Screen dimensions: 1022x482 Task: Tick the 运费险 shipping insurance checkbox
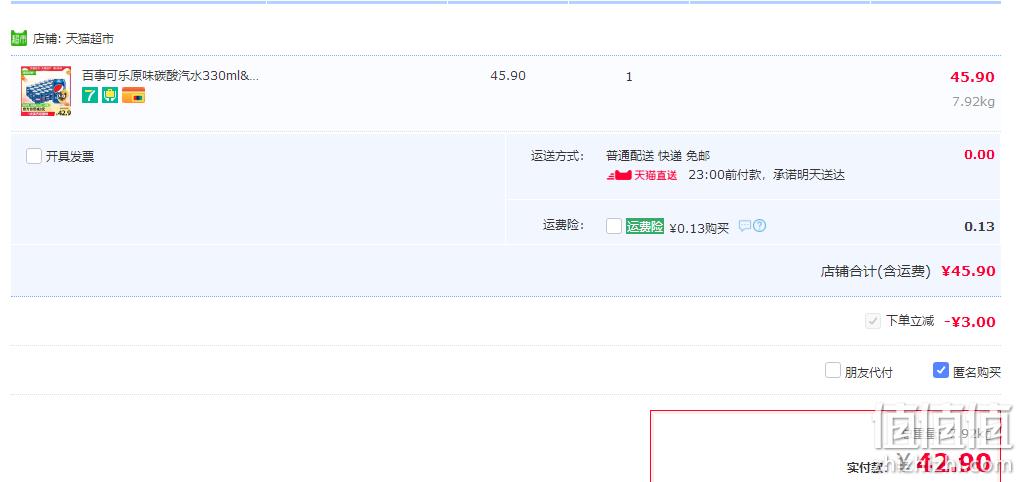tap(614, 226)
